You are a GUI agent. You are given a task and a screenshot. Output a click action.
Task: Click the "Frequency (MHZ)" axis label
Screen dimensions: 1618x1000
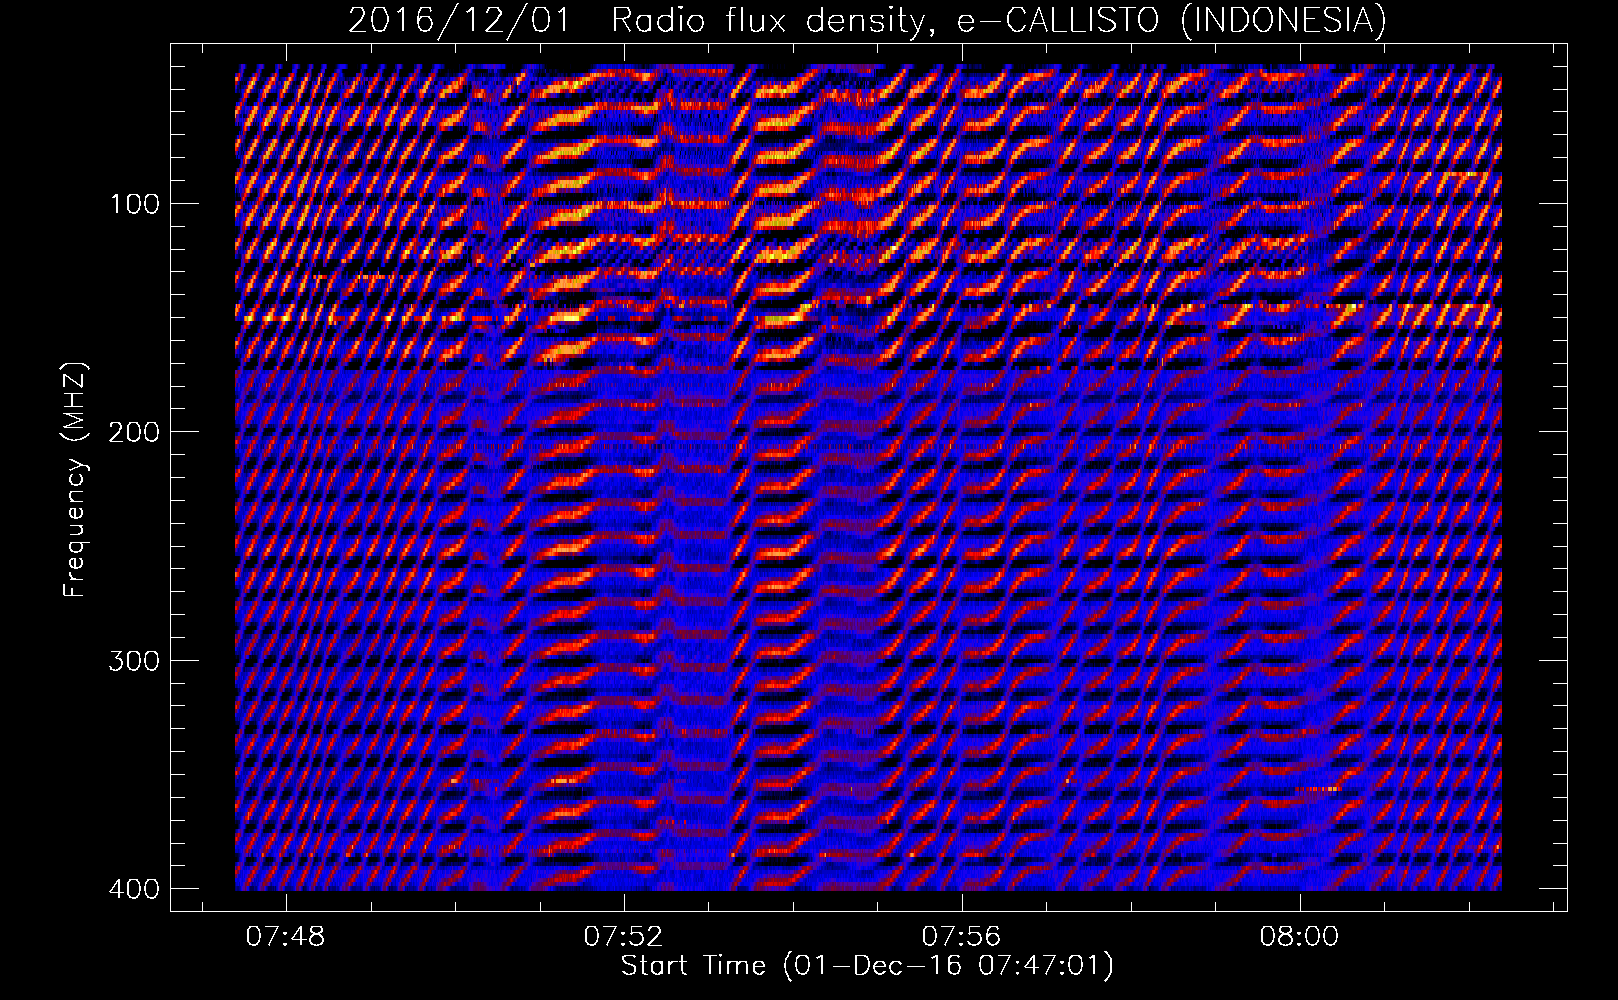[x=75, y=479]
